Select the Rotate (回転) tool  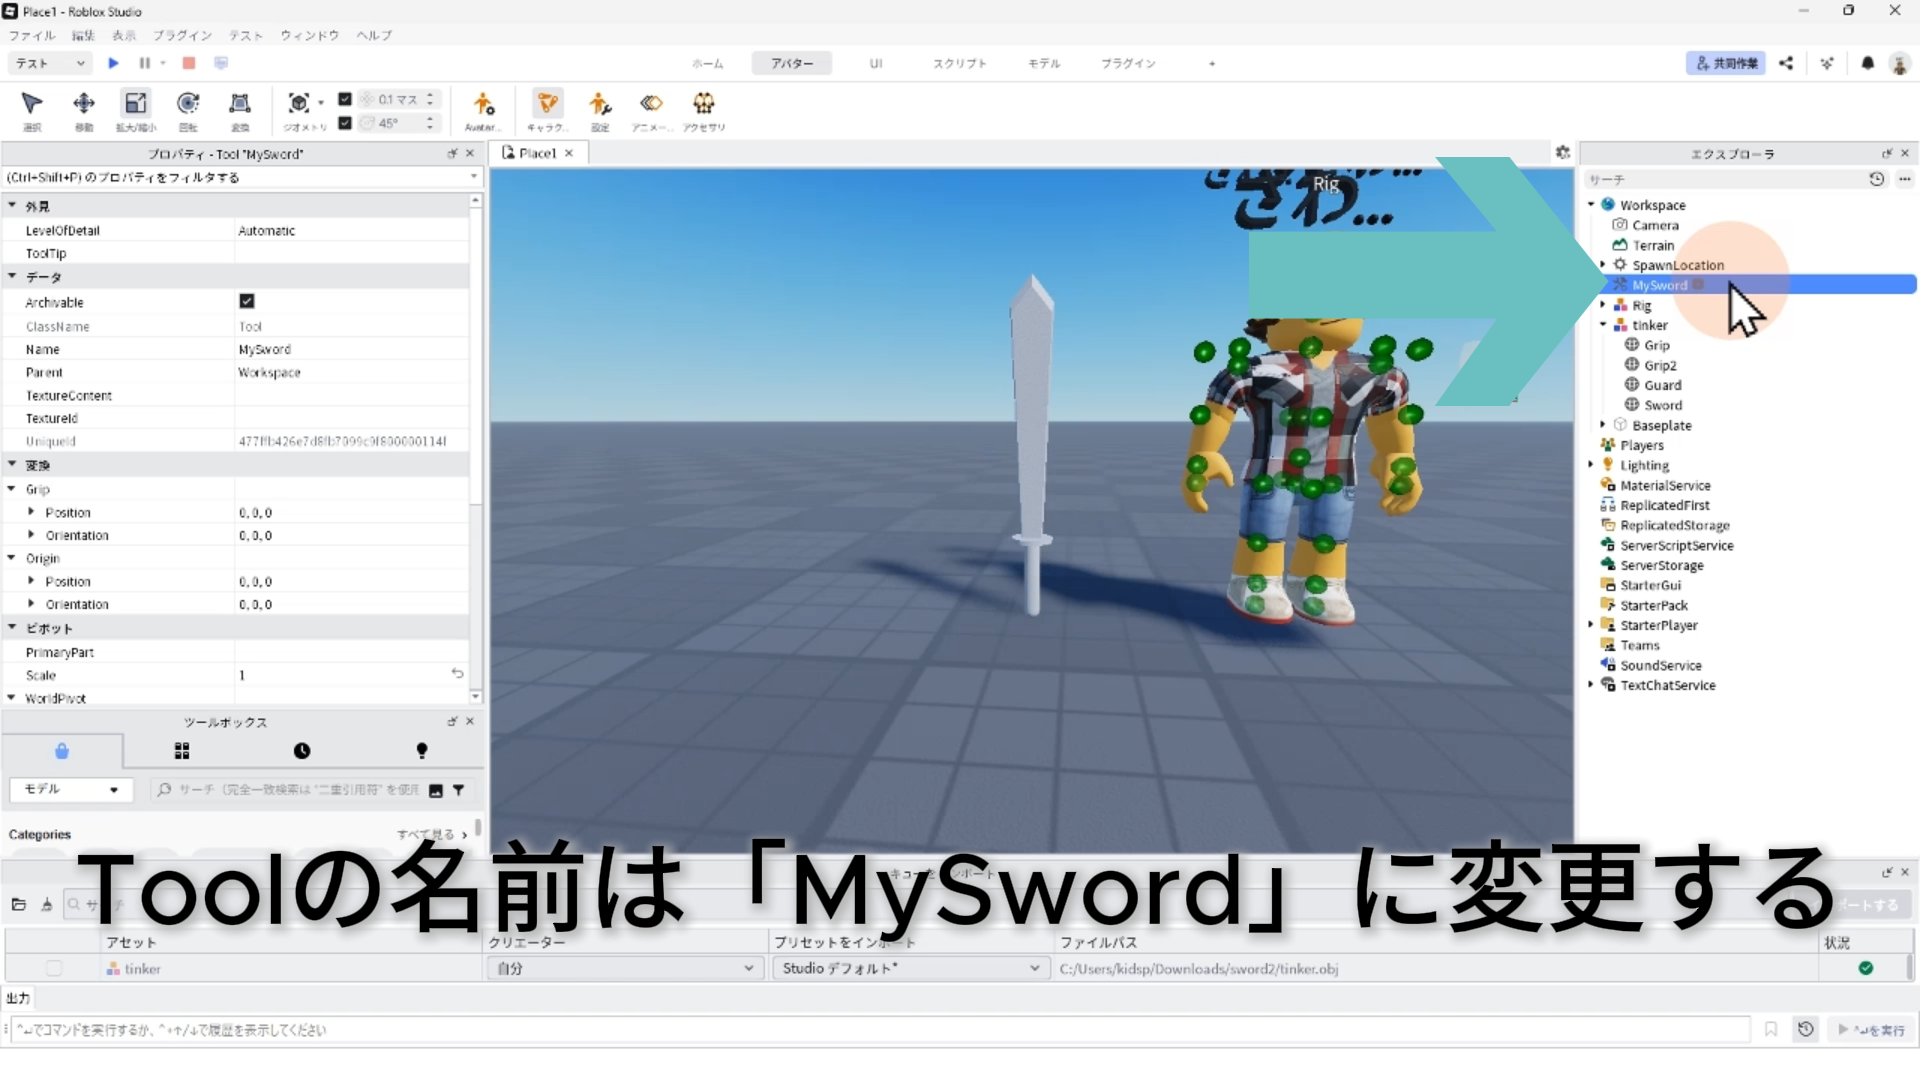tap(188, 104)
